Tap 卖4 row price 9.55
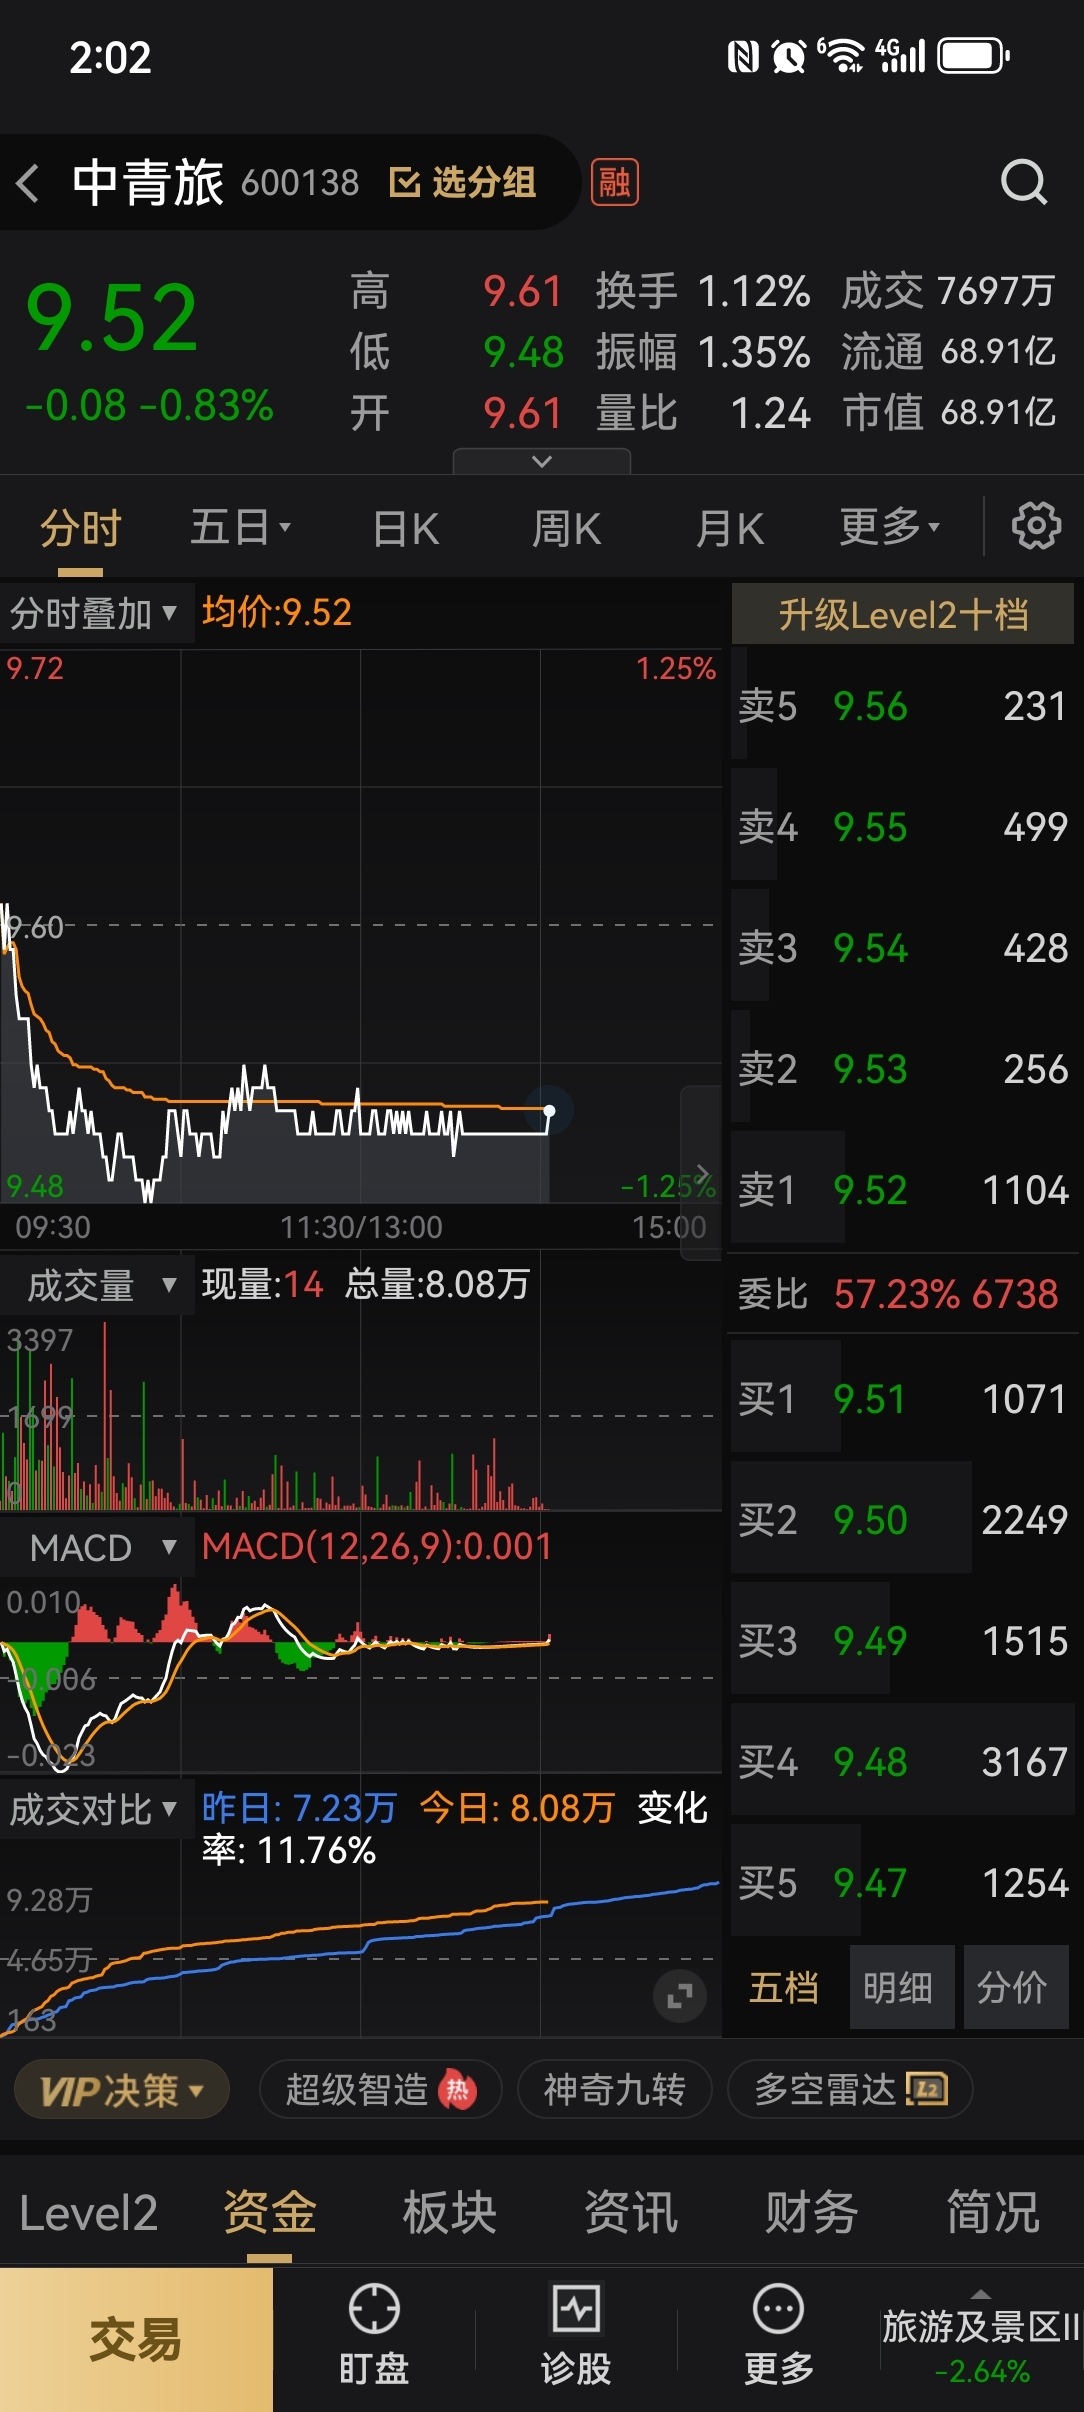Screen dimensions: 1084x2412 pos(870,828)
